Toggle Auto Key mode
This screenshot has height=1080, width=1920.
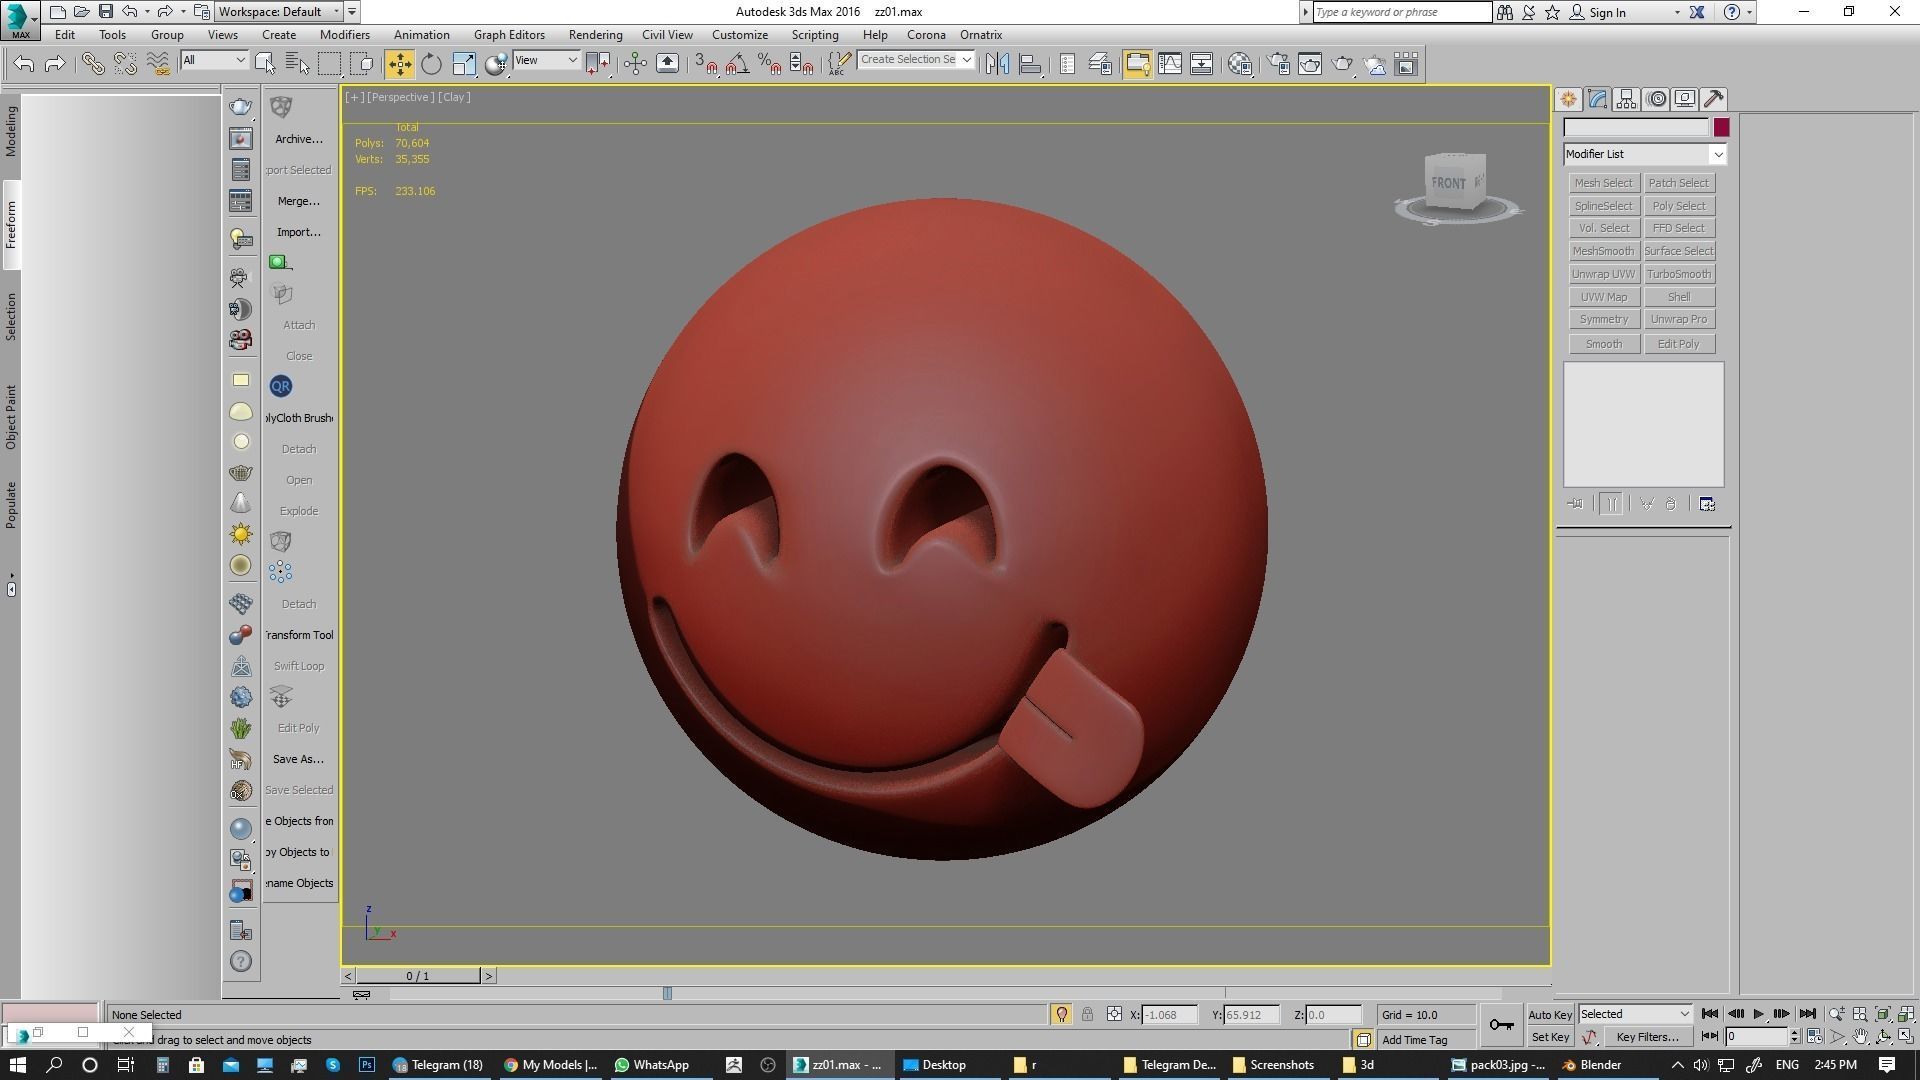1550,1014
